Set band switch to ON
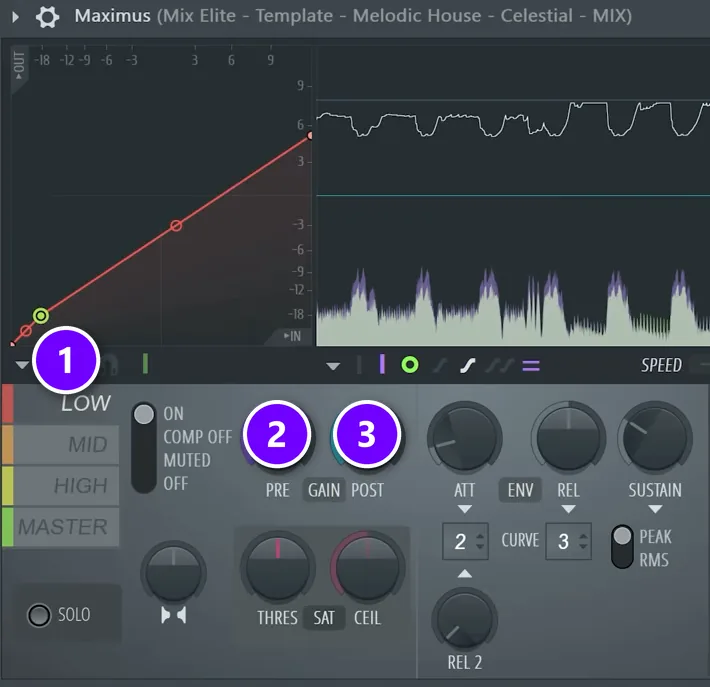The image size is (710, 687). click(x=173, y=414)
